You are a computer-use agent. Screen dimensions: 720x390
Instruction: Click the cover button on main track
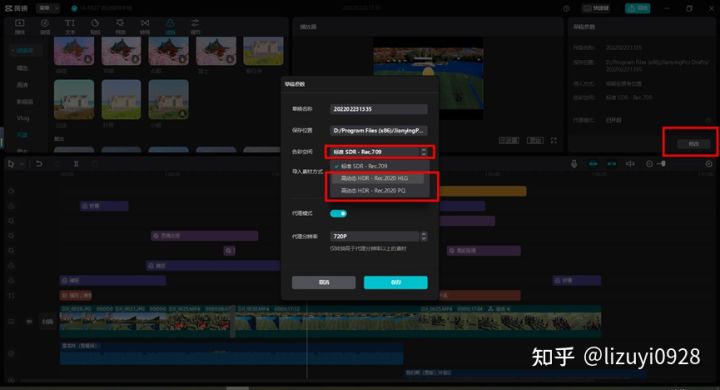point(48,322)
